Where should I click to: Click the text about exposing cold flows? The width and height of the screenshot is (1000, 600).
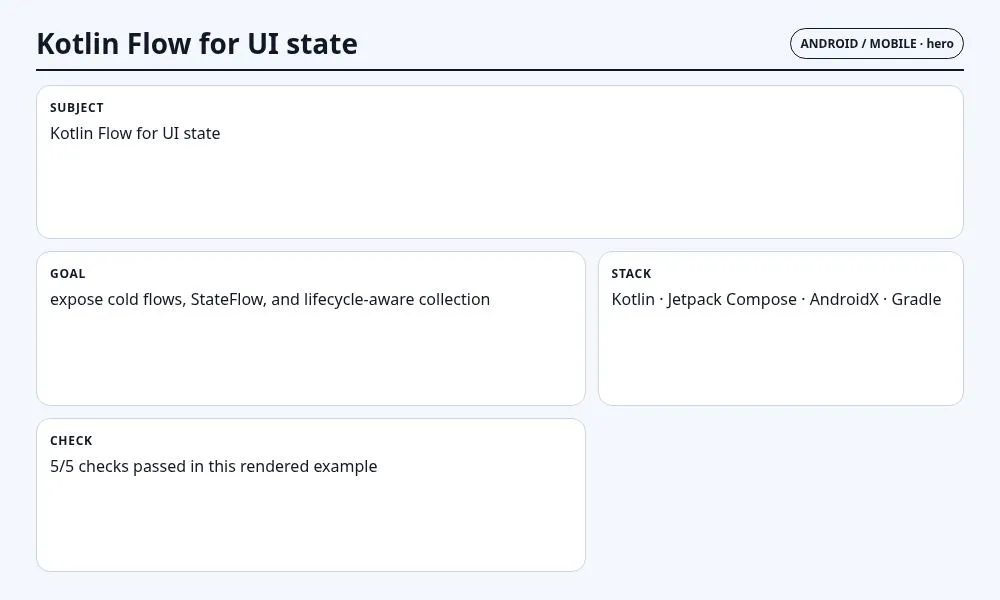click(x=270, y=300)
